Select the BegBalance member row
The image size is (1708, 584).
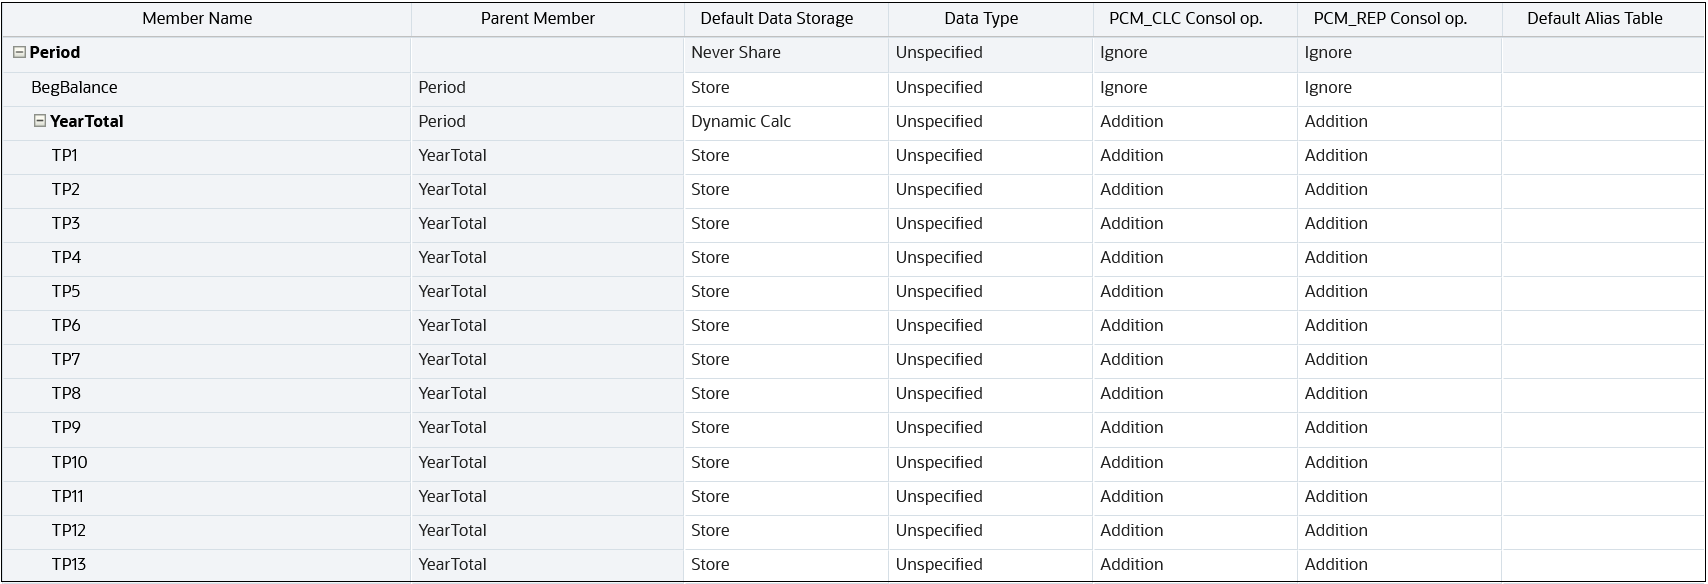[74, 88]
